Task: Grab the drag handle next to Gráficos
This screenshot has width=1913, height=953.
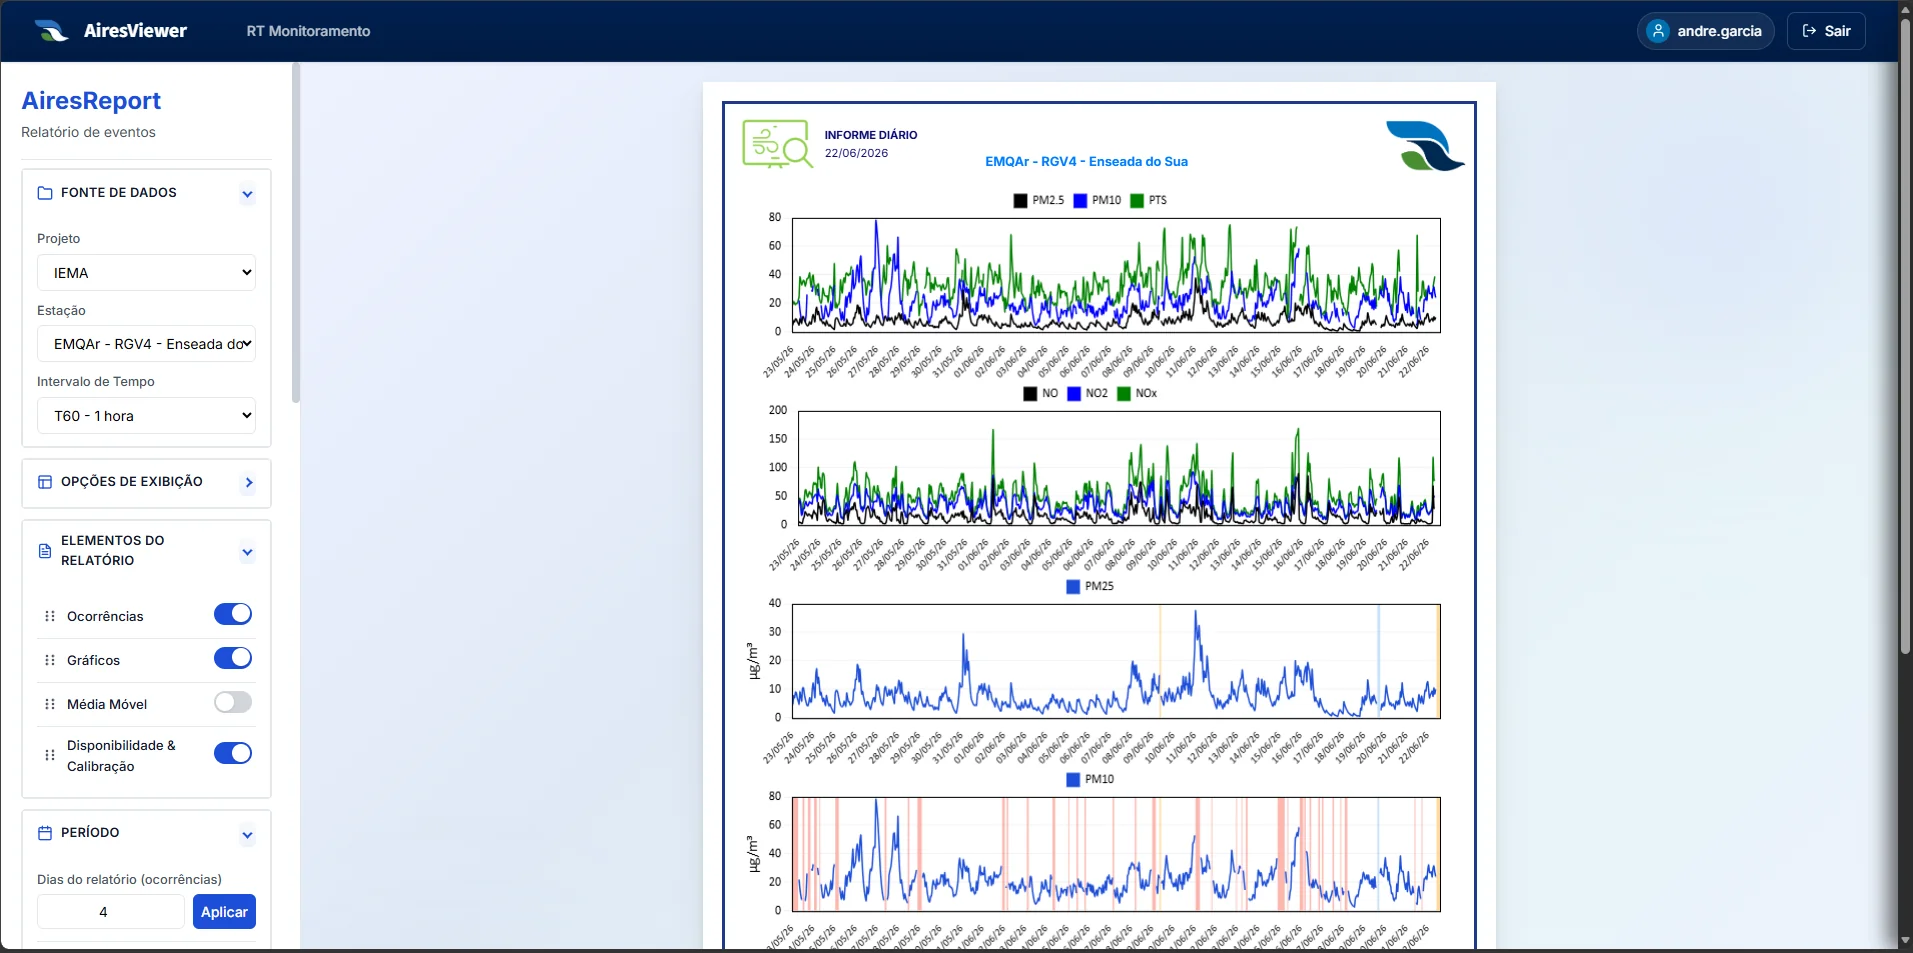Action: pyautogui.click(x=50, y=660)
